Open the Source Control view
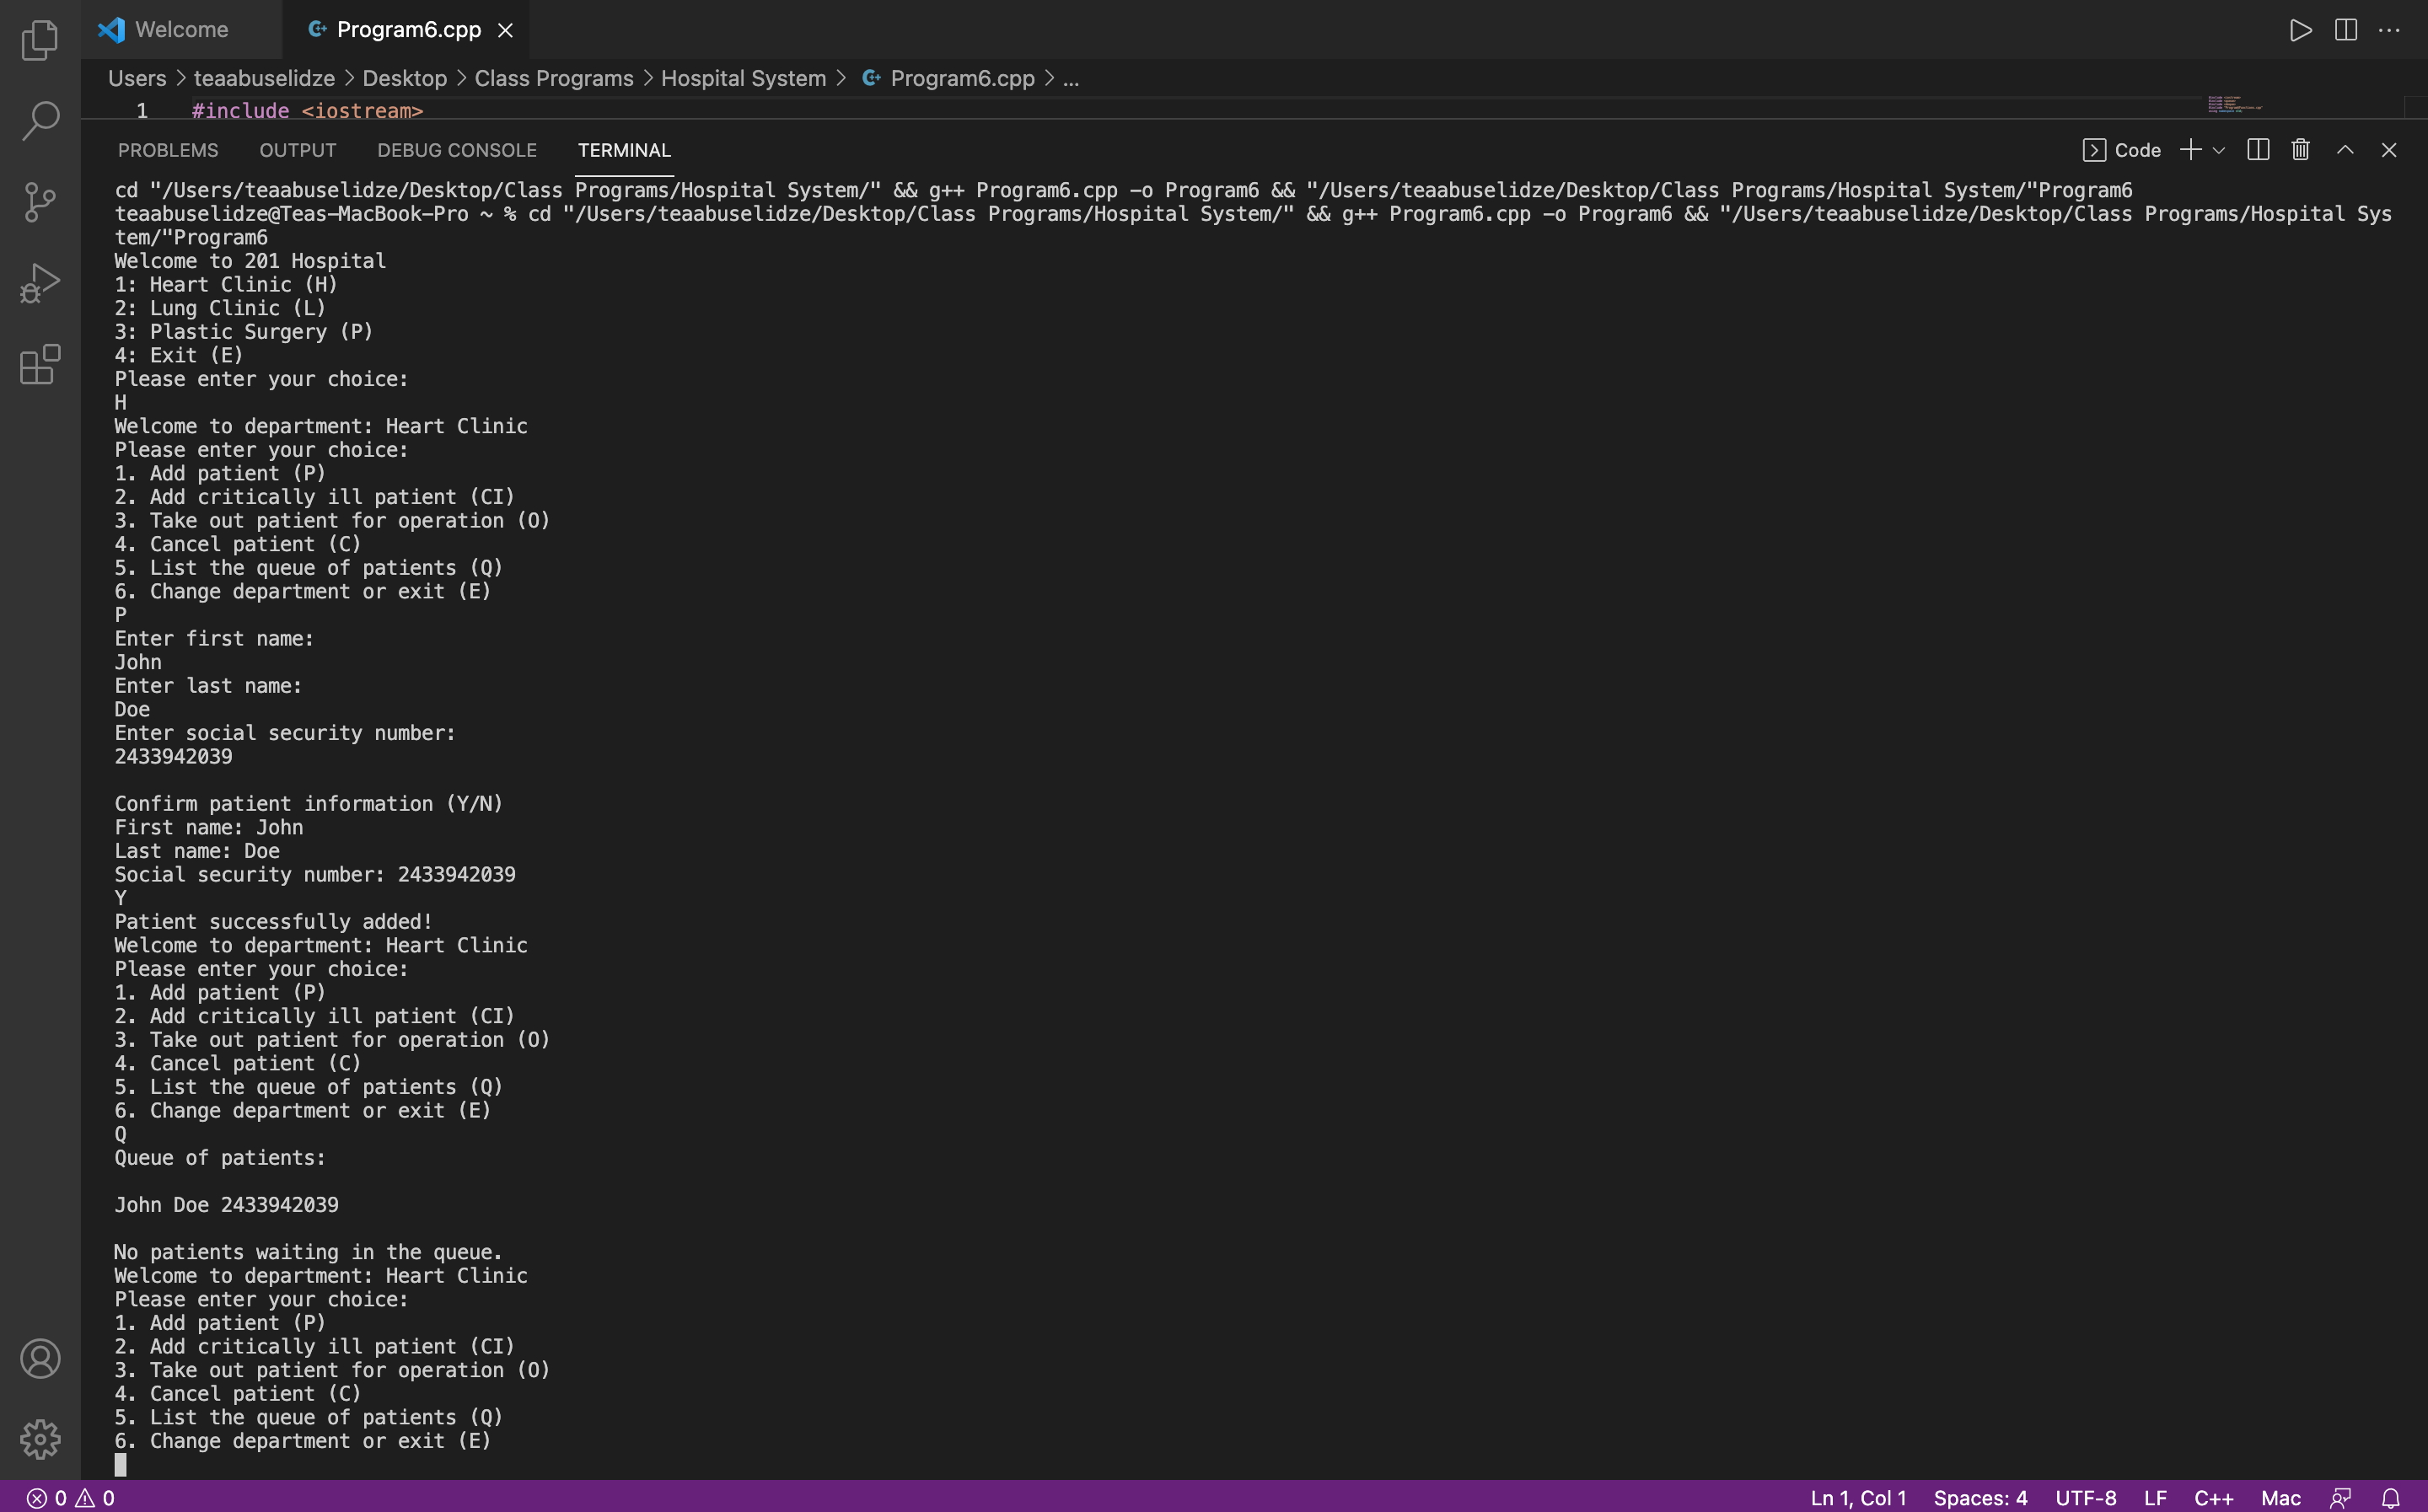Image resolution: width=2428 pixels, height=1512 pixels. point(40,201)
